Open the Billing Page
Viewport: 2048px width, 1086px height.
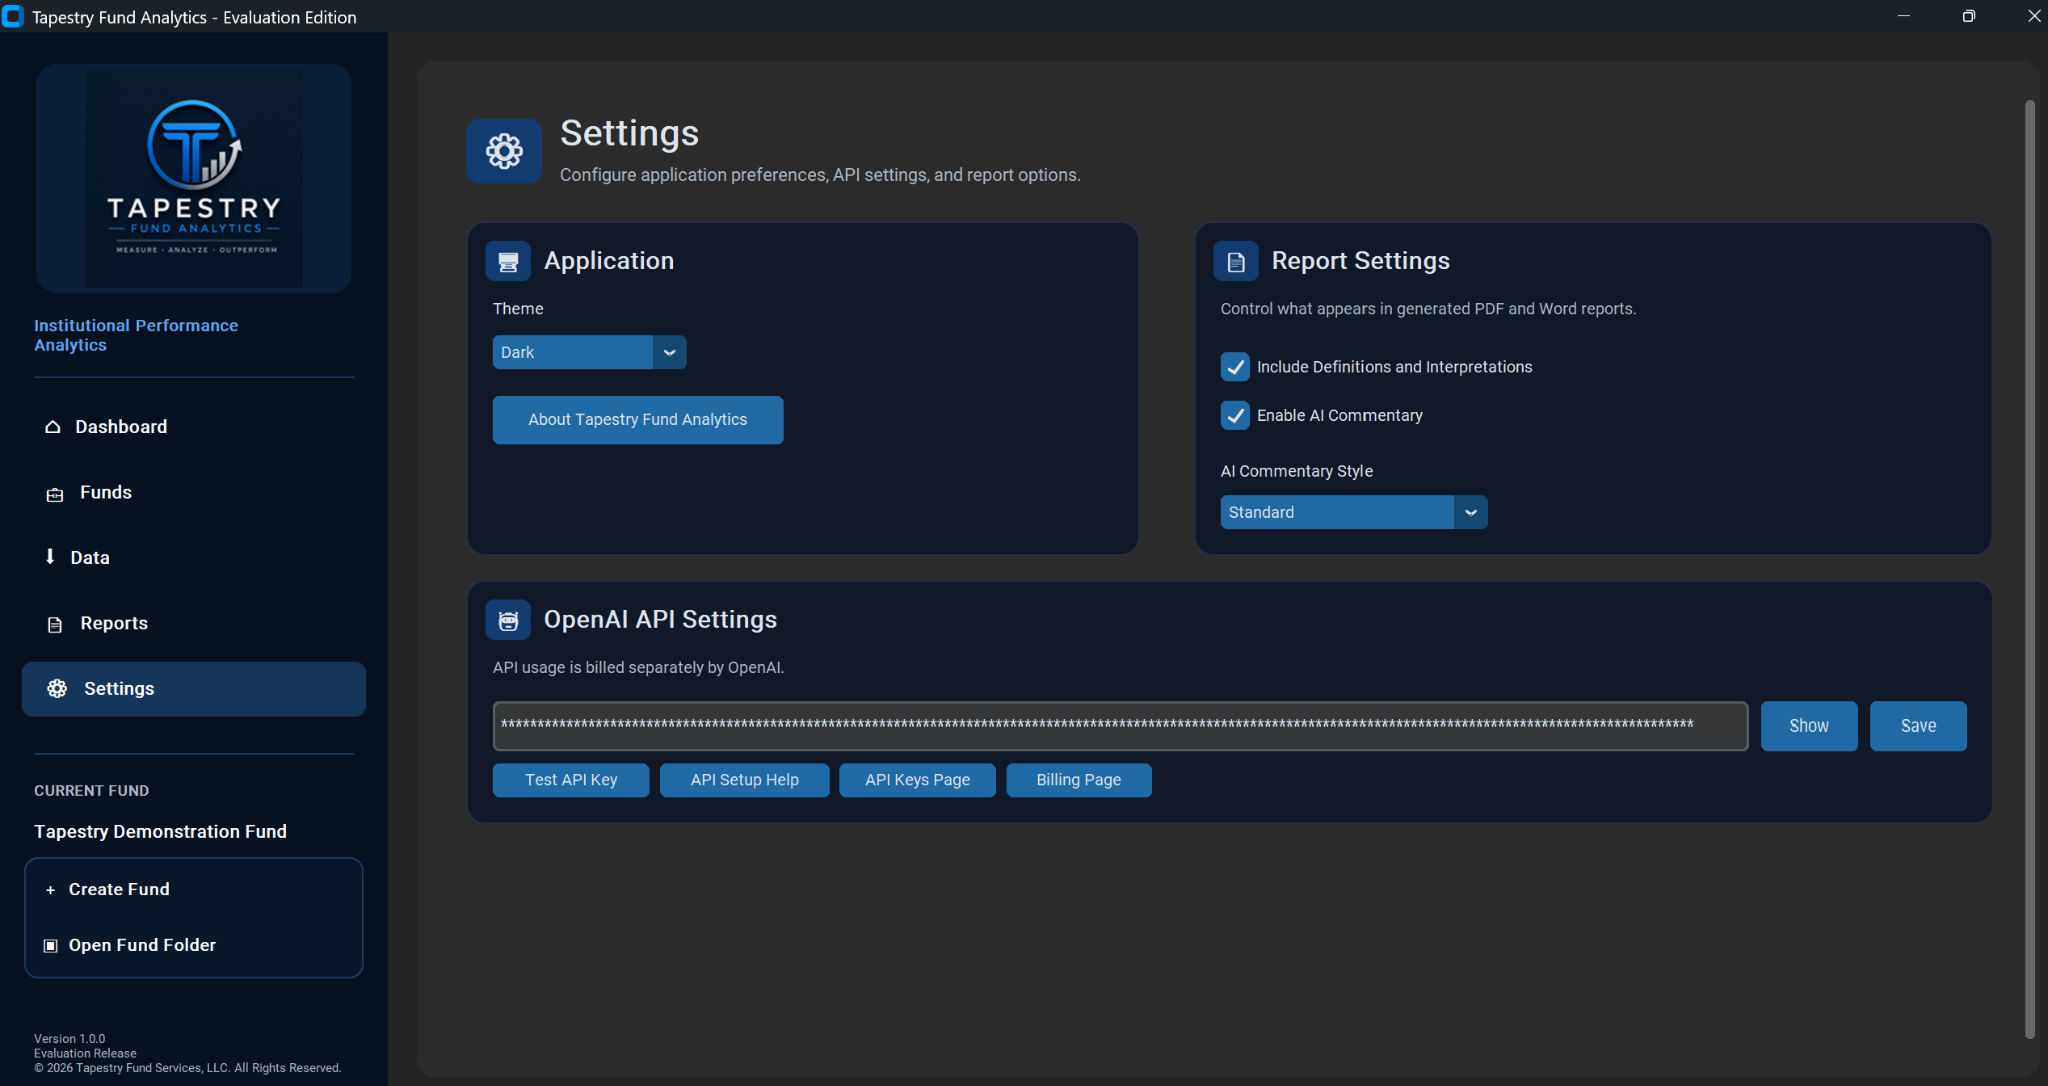click(1079, 780)
